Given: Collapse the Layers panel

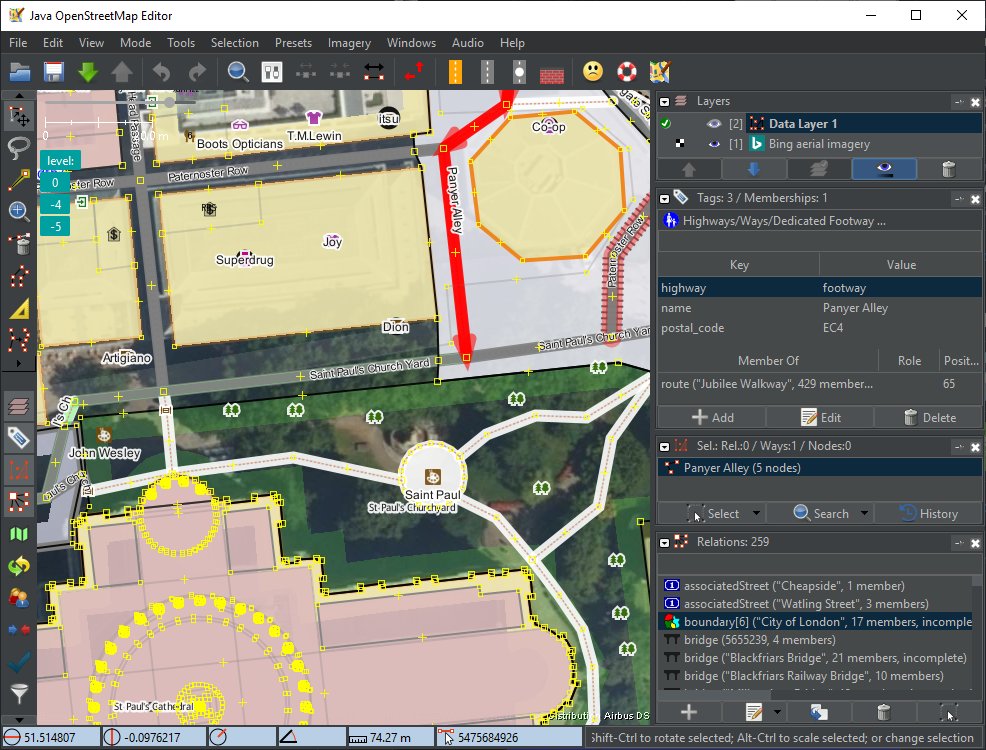Looking at the screenshot, I should pyautogui.click(x=665, y=101).
